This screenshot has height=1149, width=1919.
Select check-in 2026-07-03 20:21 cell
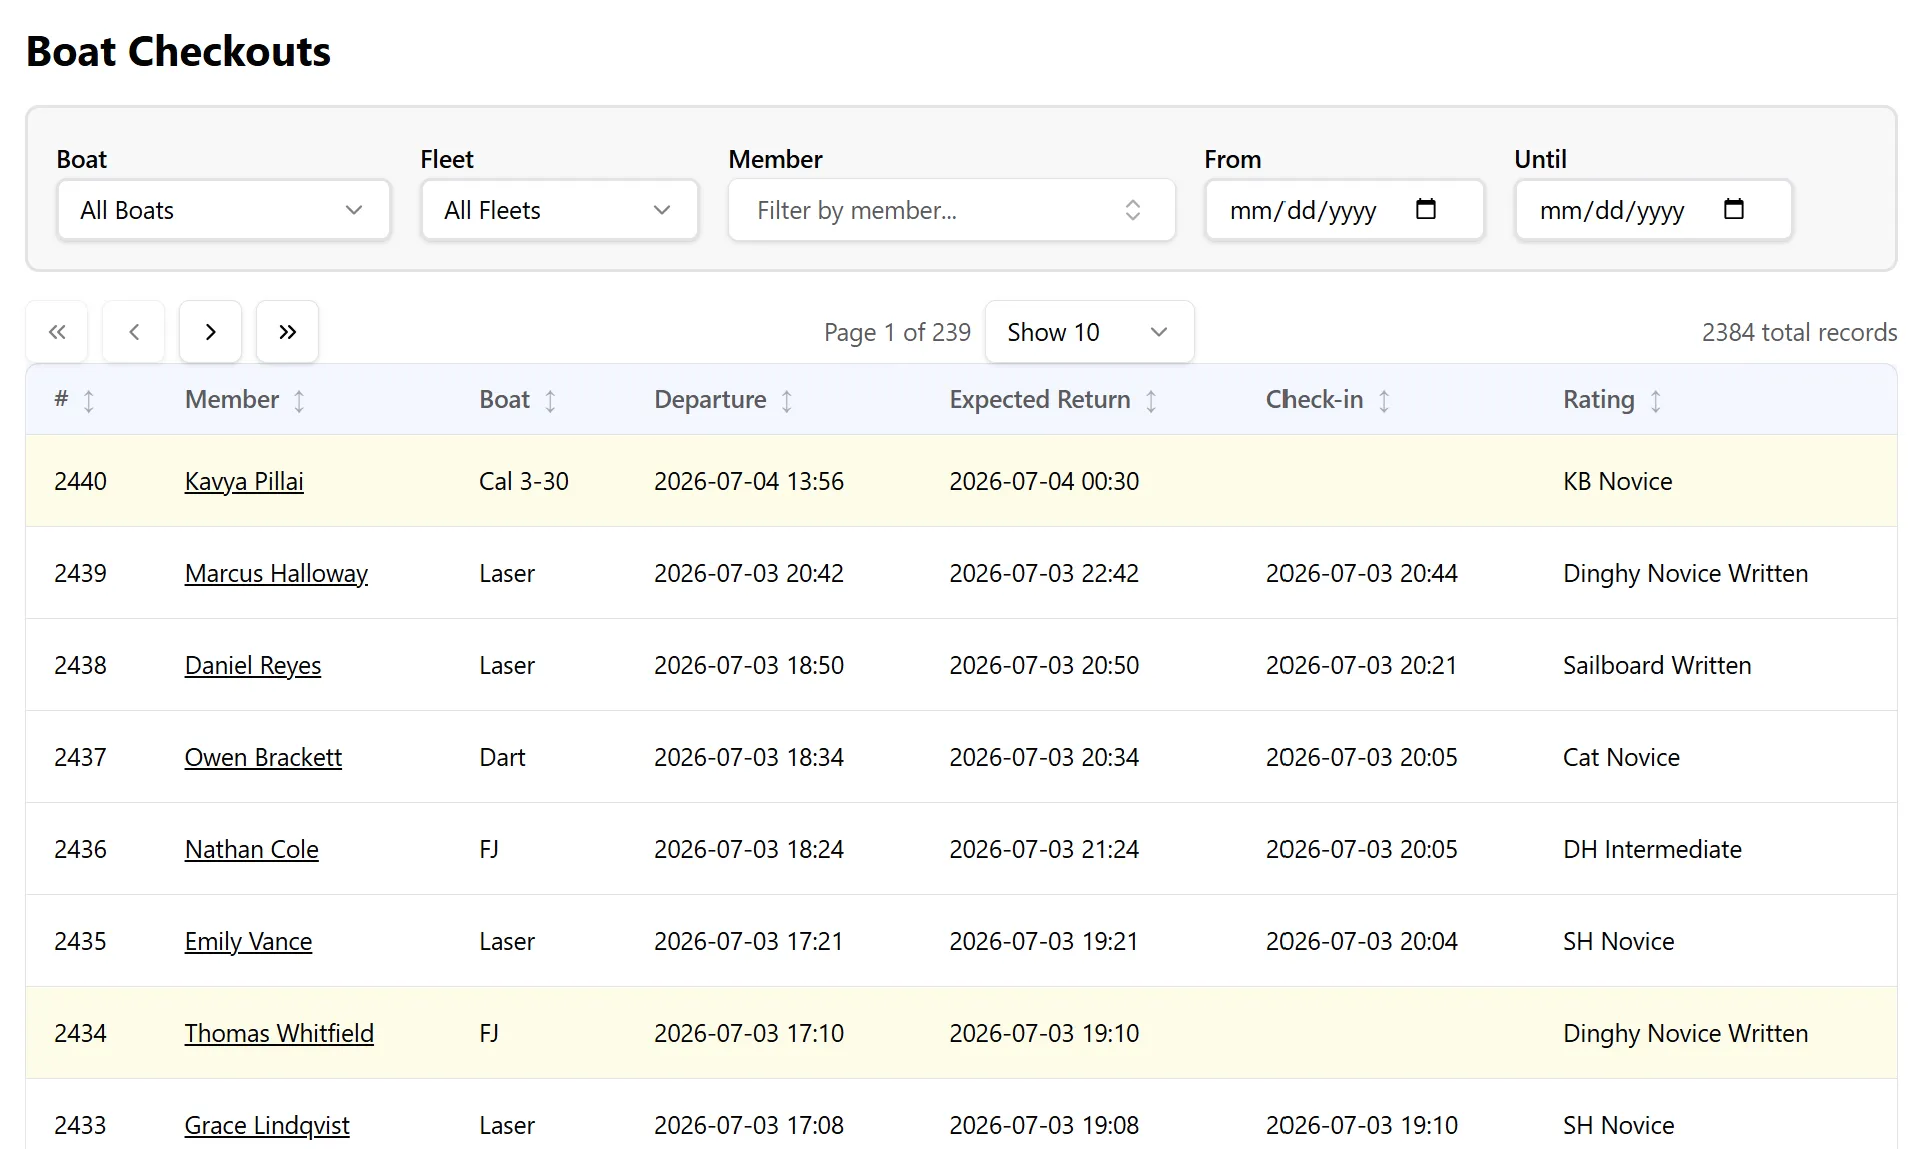pyautogui.click(x=1361, y=666)
